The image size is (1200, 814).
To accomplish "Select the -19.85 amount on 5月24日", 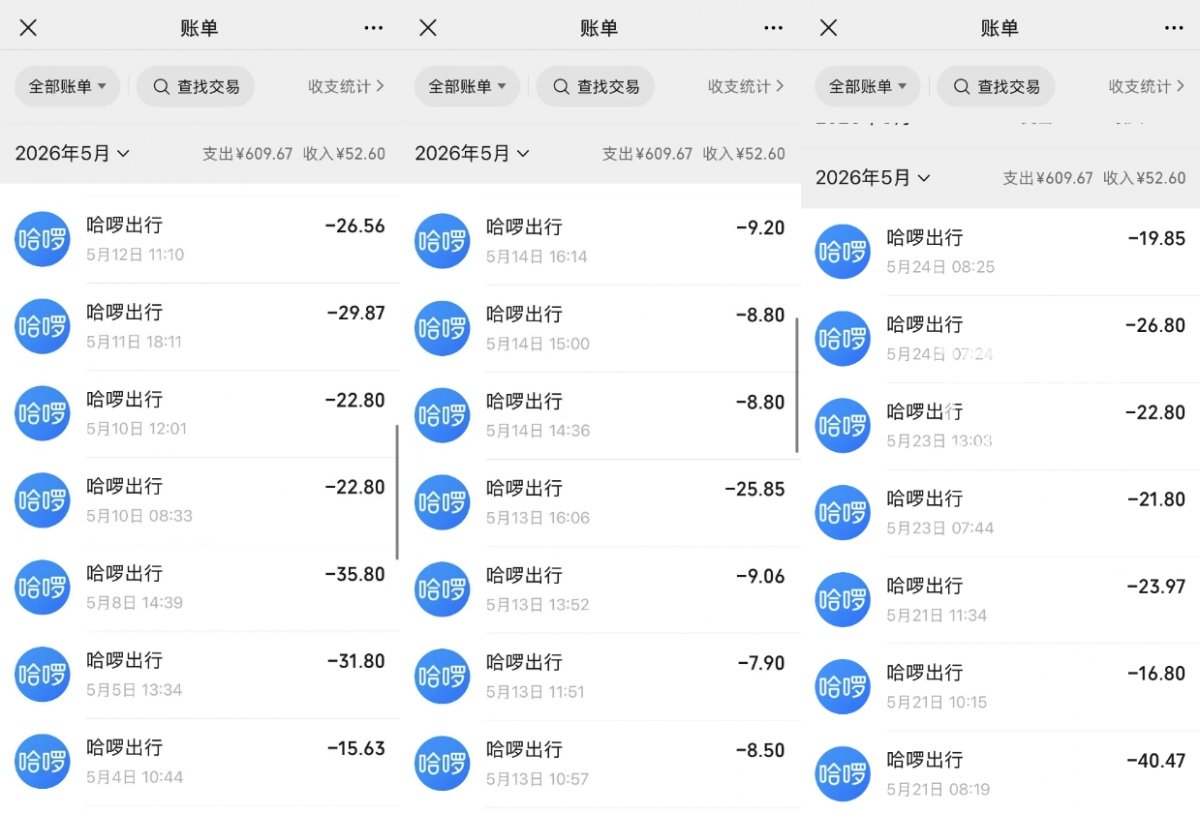I will pyautogui.click(x=1157, y=238).
